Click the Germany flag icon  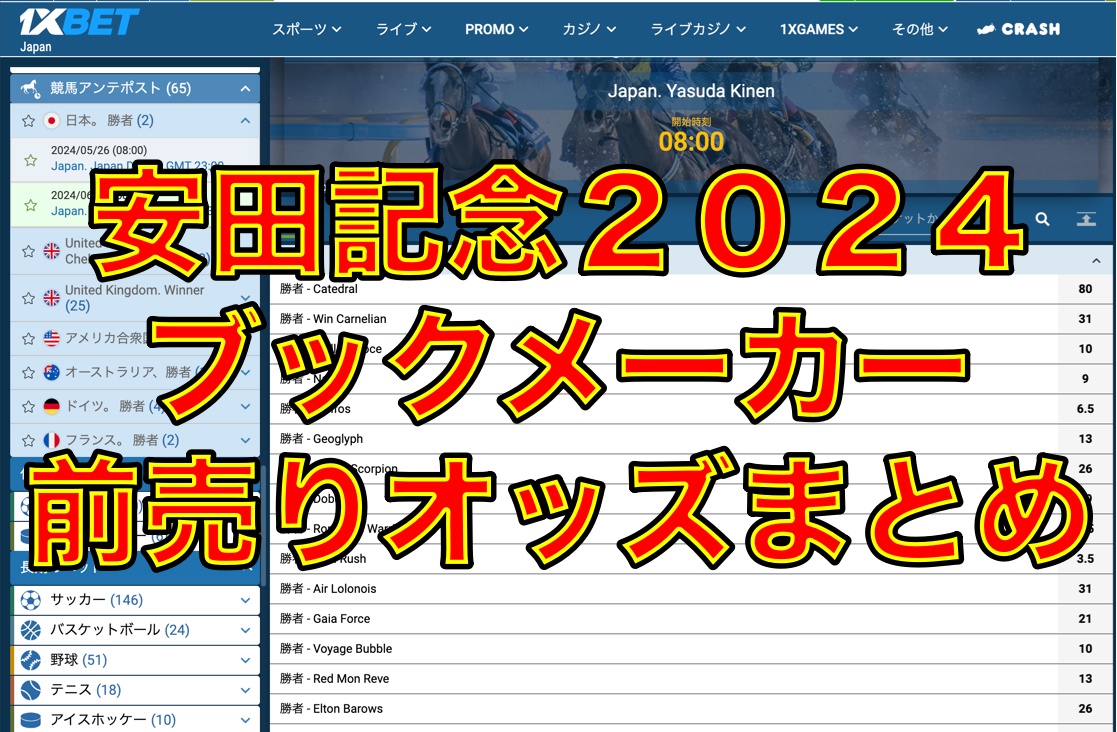(x=51, y=406)
